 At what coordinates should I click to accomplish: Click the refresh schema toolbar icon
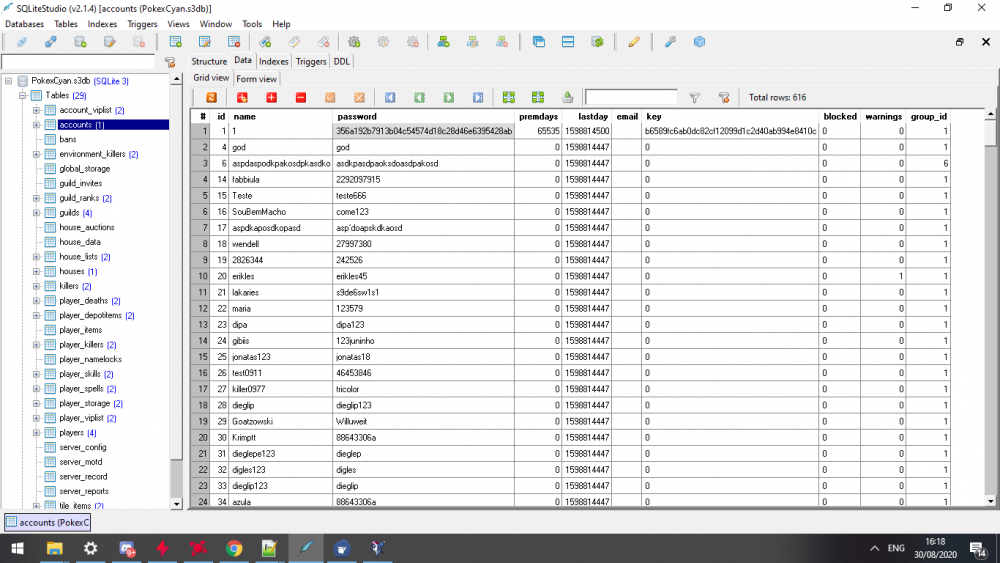pyautogui.click(x=598, y=42)
